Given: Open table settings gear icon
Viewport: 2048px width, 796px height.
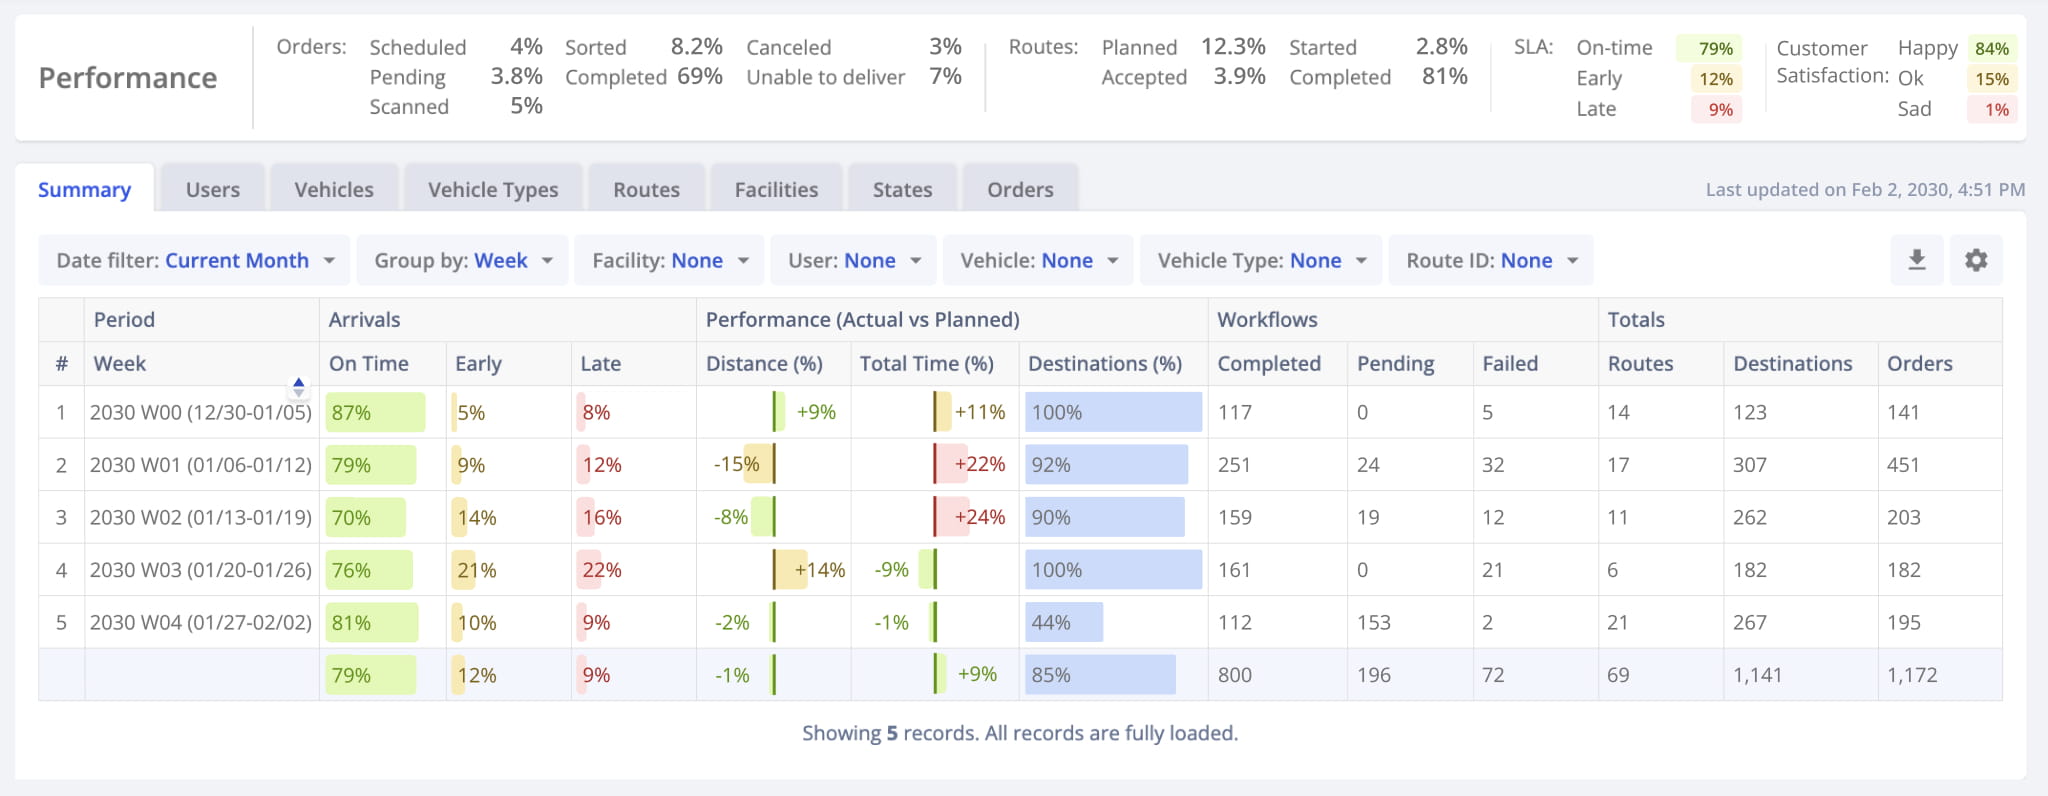Looking at the screenshot, I should click(1975, 260).
